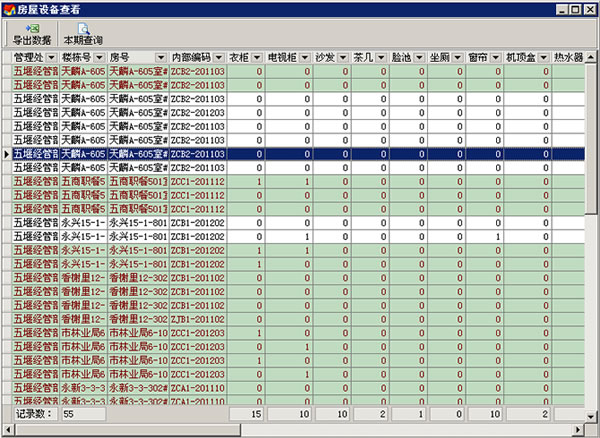Click the 衣柜 column header

click(238, 57)
